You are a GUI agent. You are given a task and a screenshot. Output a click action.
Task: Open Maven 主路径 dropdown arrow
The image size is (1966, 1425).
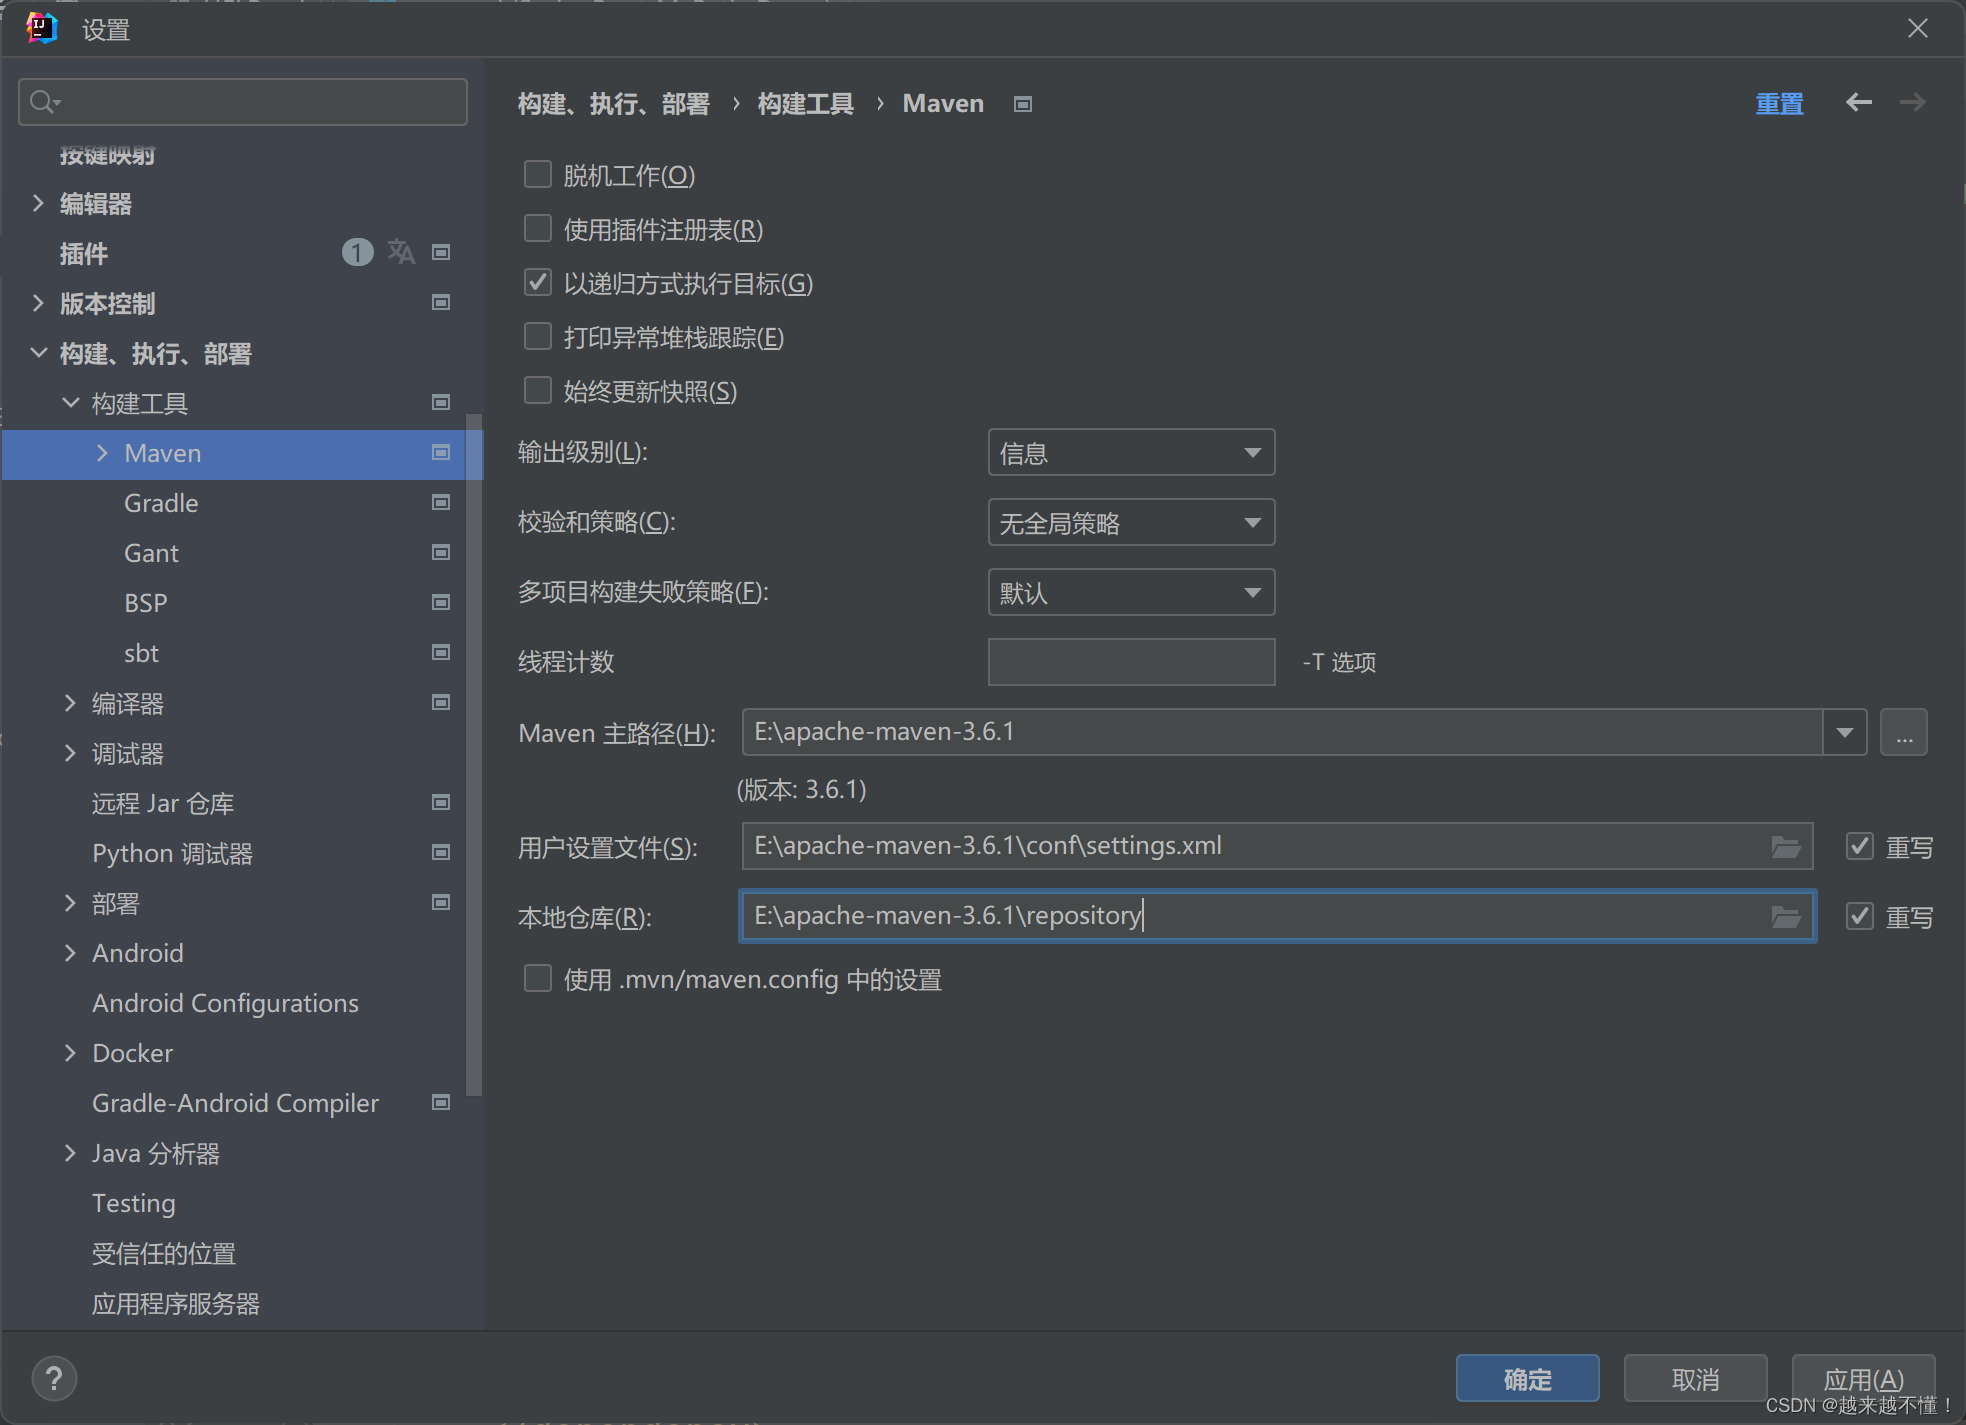click(1844, 733)
